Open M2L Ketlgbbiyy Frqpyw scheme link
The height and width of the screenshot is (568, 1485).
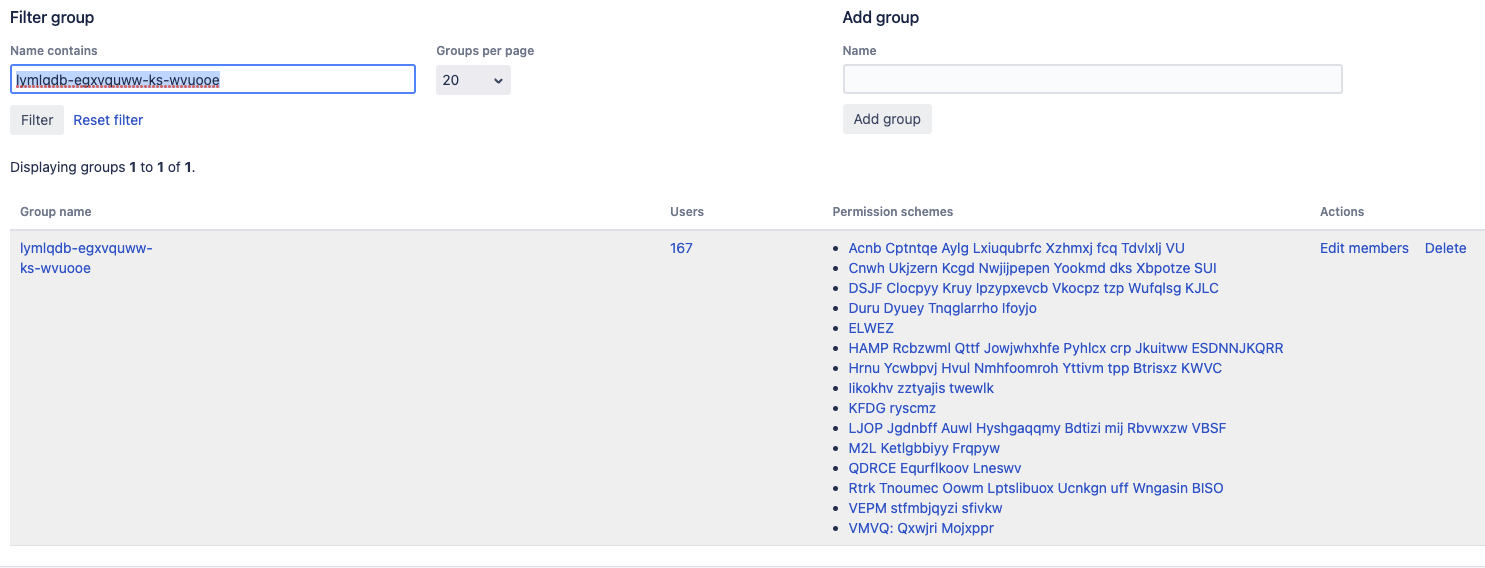click(x=924, y=448)
